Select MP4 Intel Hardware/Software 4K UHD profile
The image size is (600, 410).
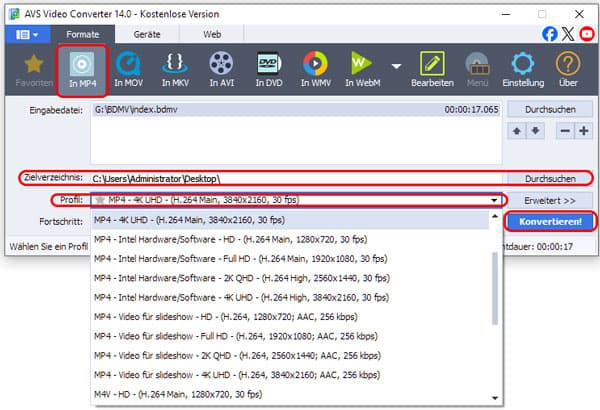290,297
